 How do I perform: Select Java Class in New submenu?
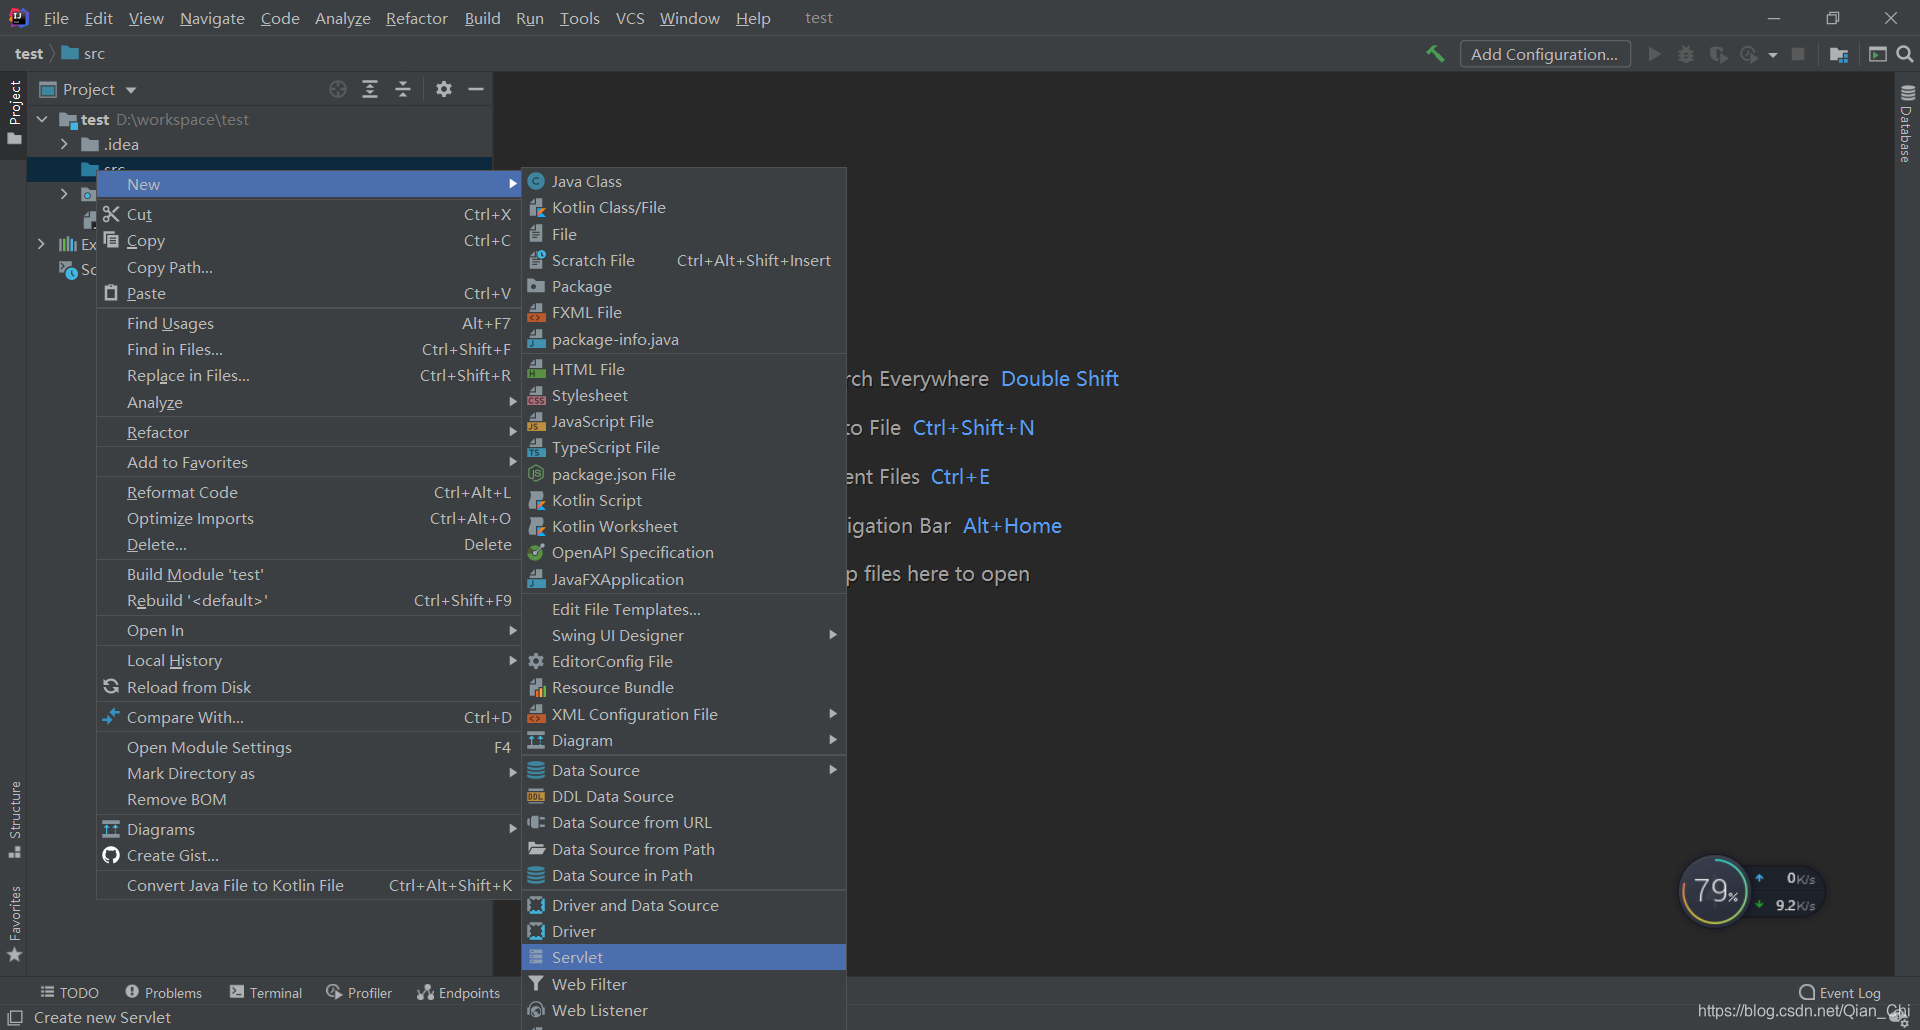[x=684, y=181]
